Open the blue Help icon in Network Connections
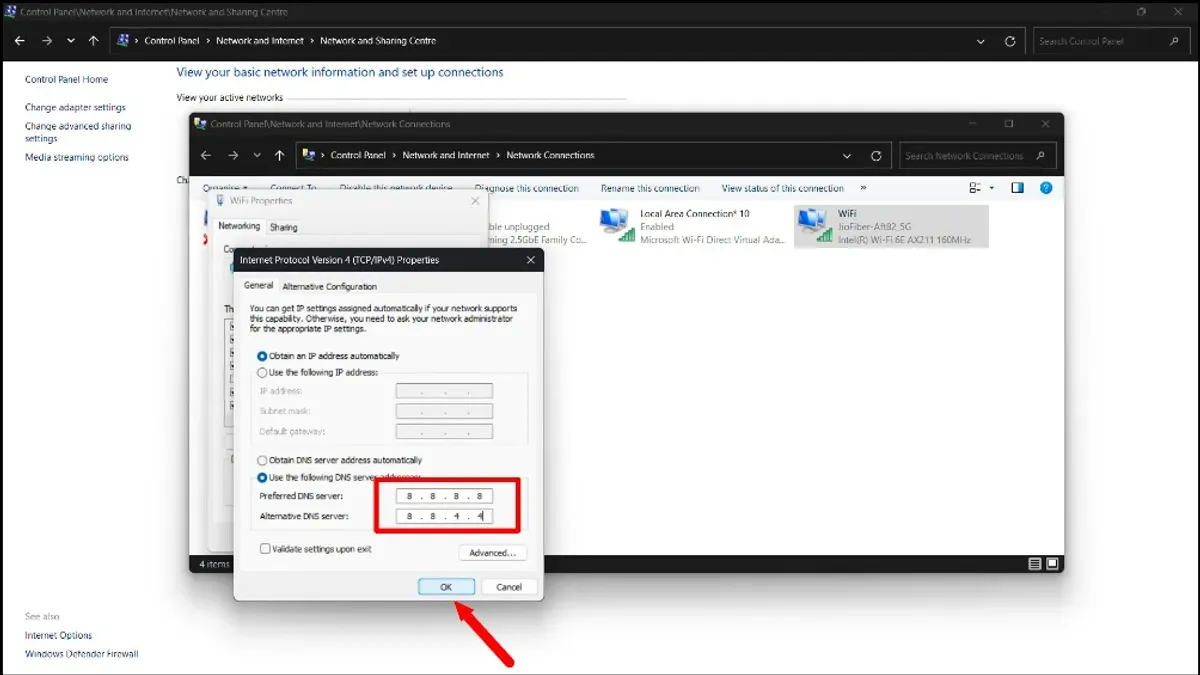 coord(1047,188)
